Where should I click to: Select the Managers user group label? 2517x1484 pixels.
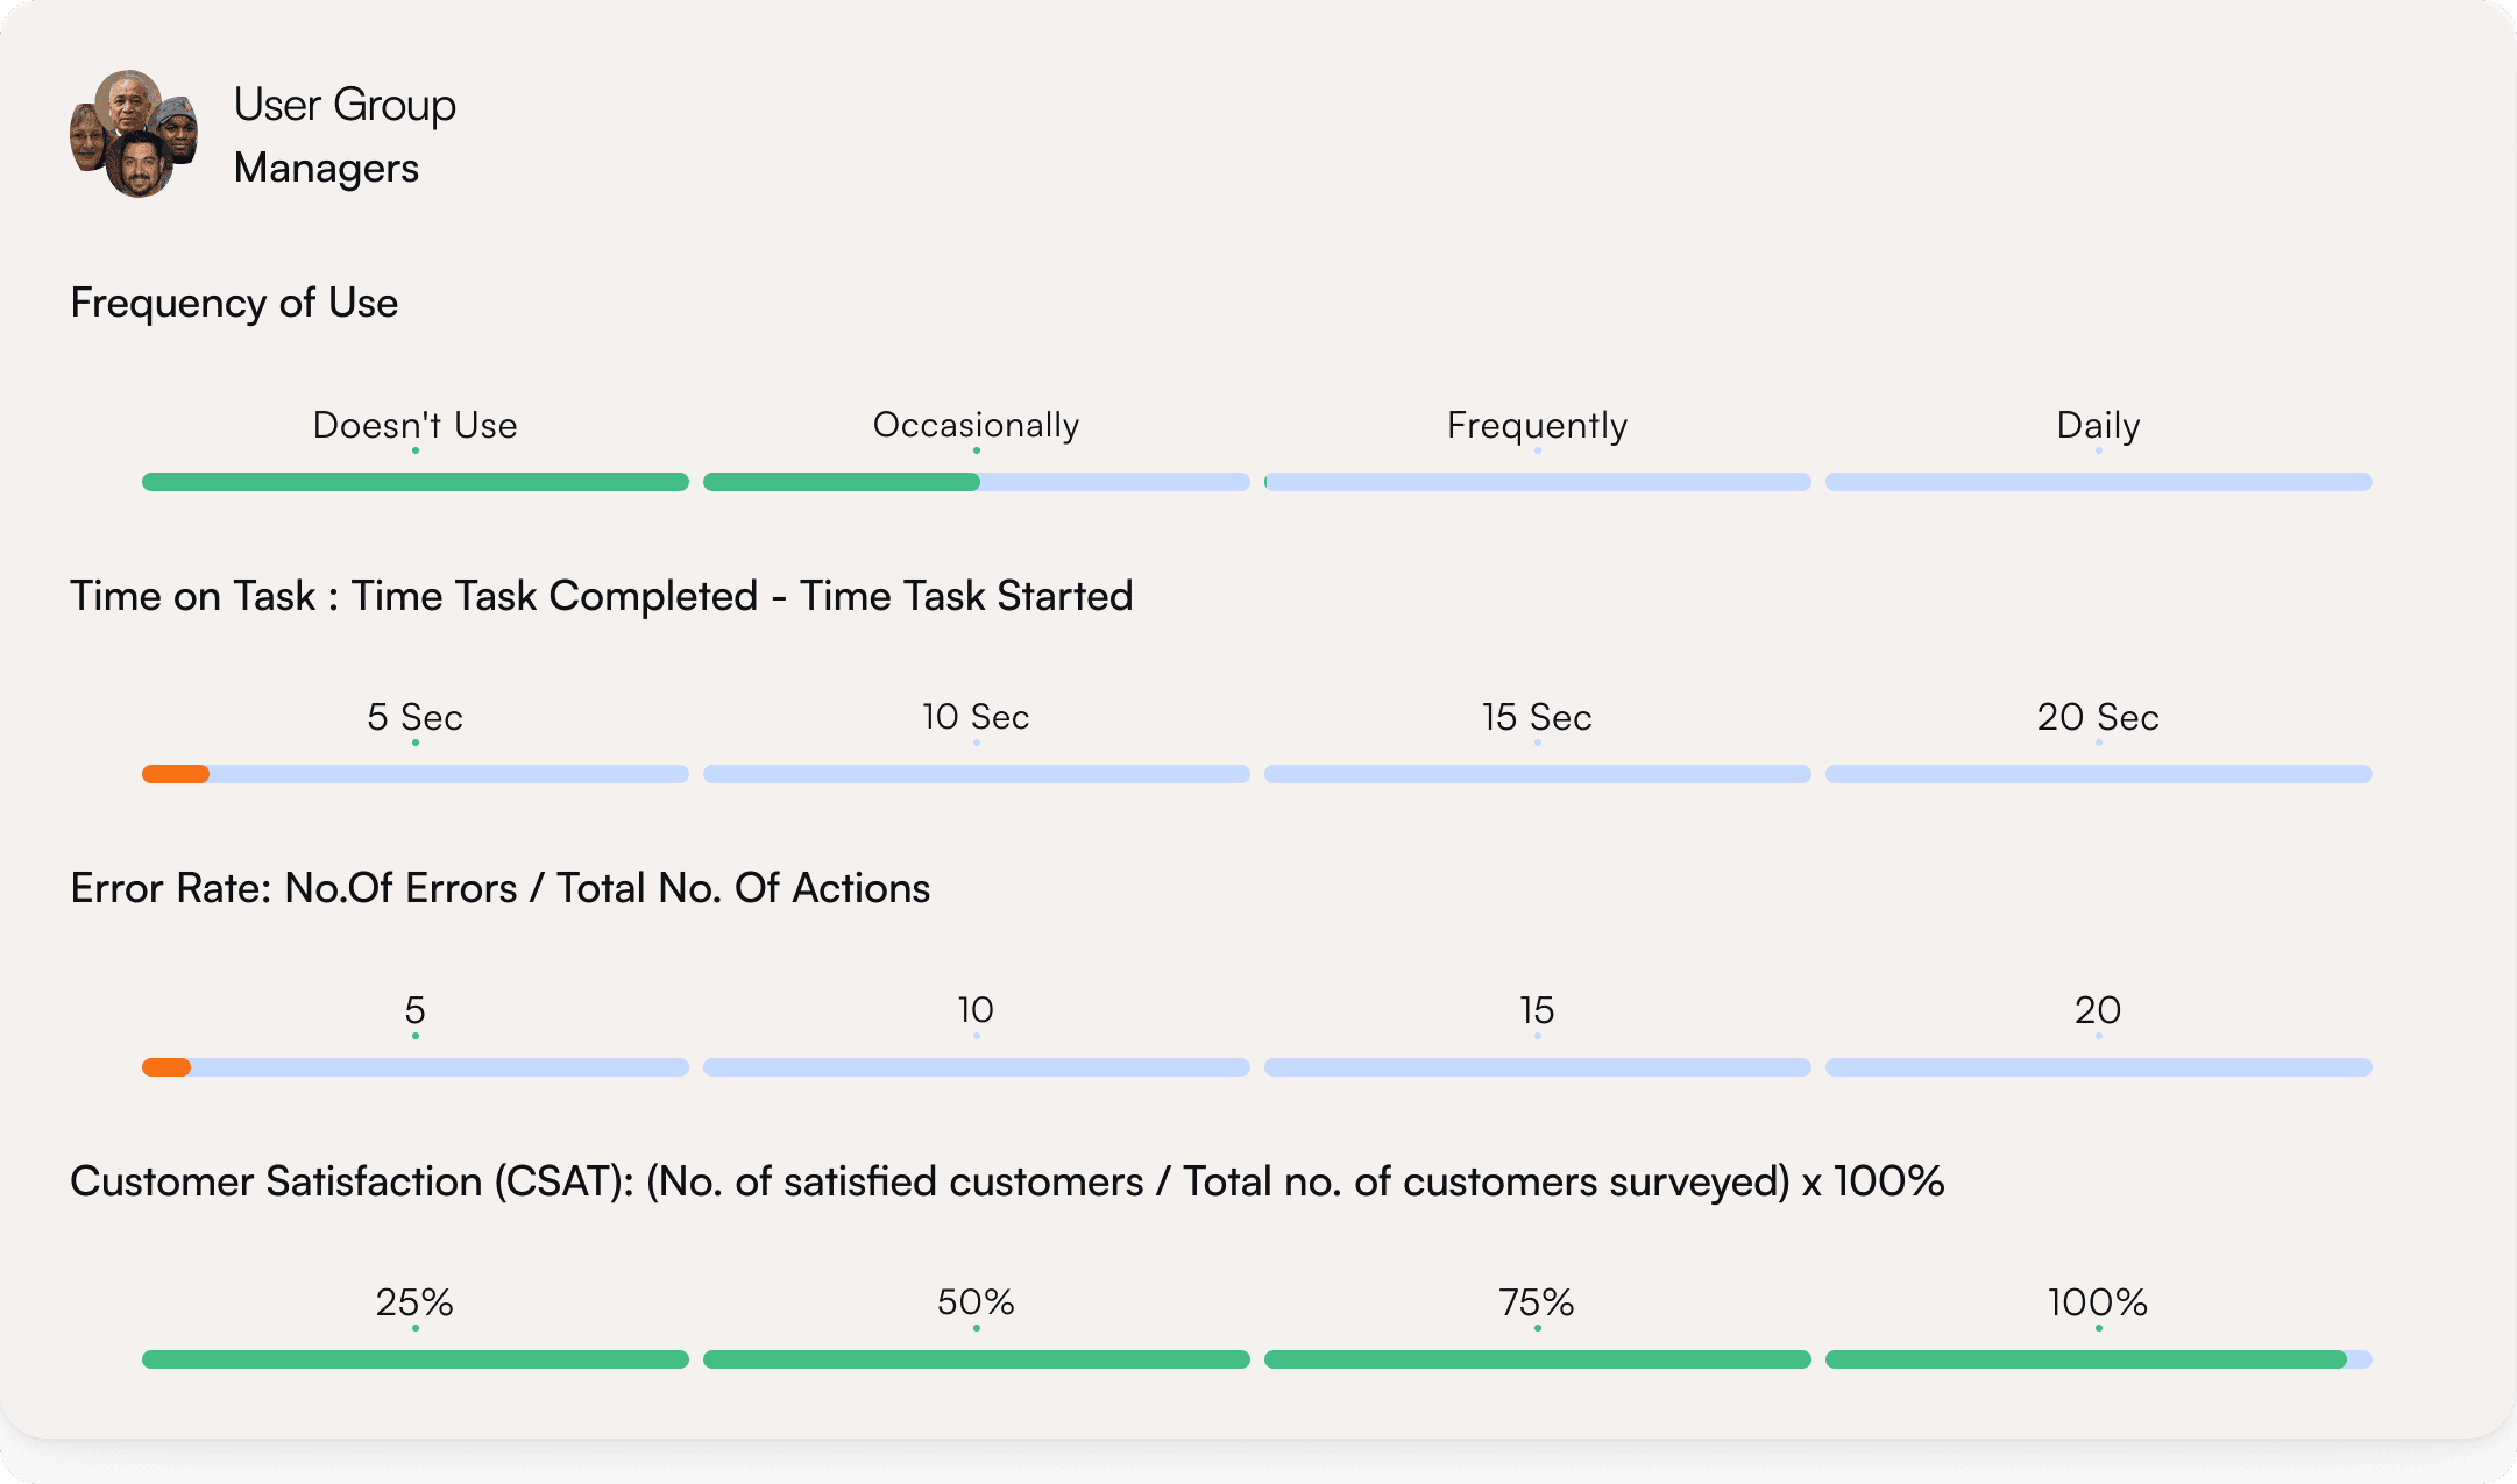coord(326,168)
